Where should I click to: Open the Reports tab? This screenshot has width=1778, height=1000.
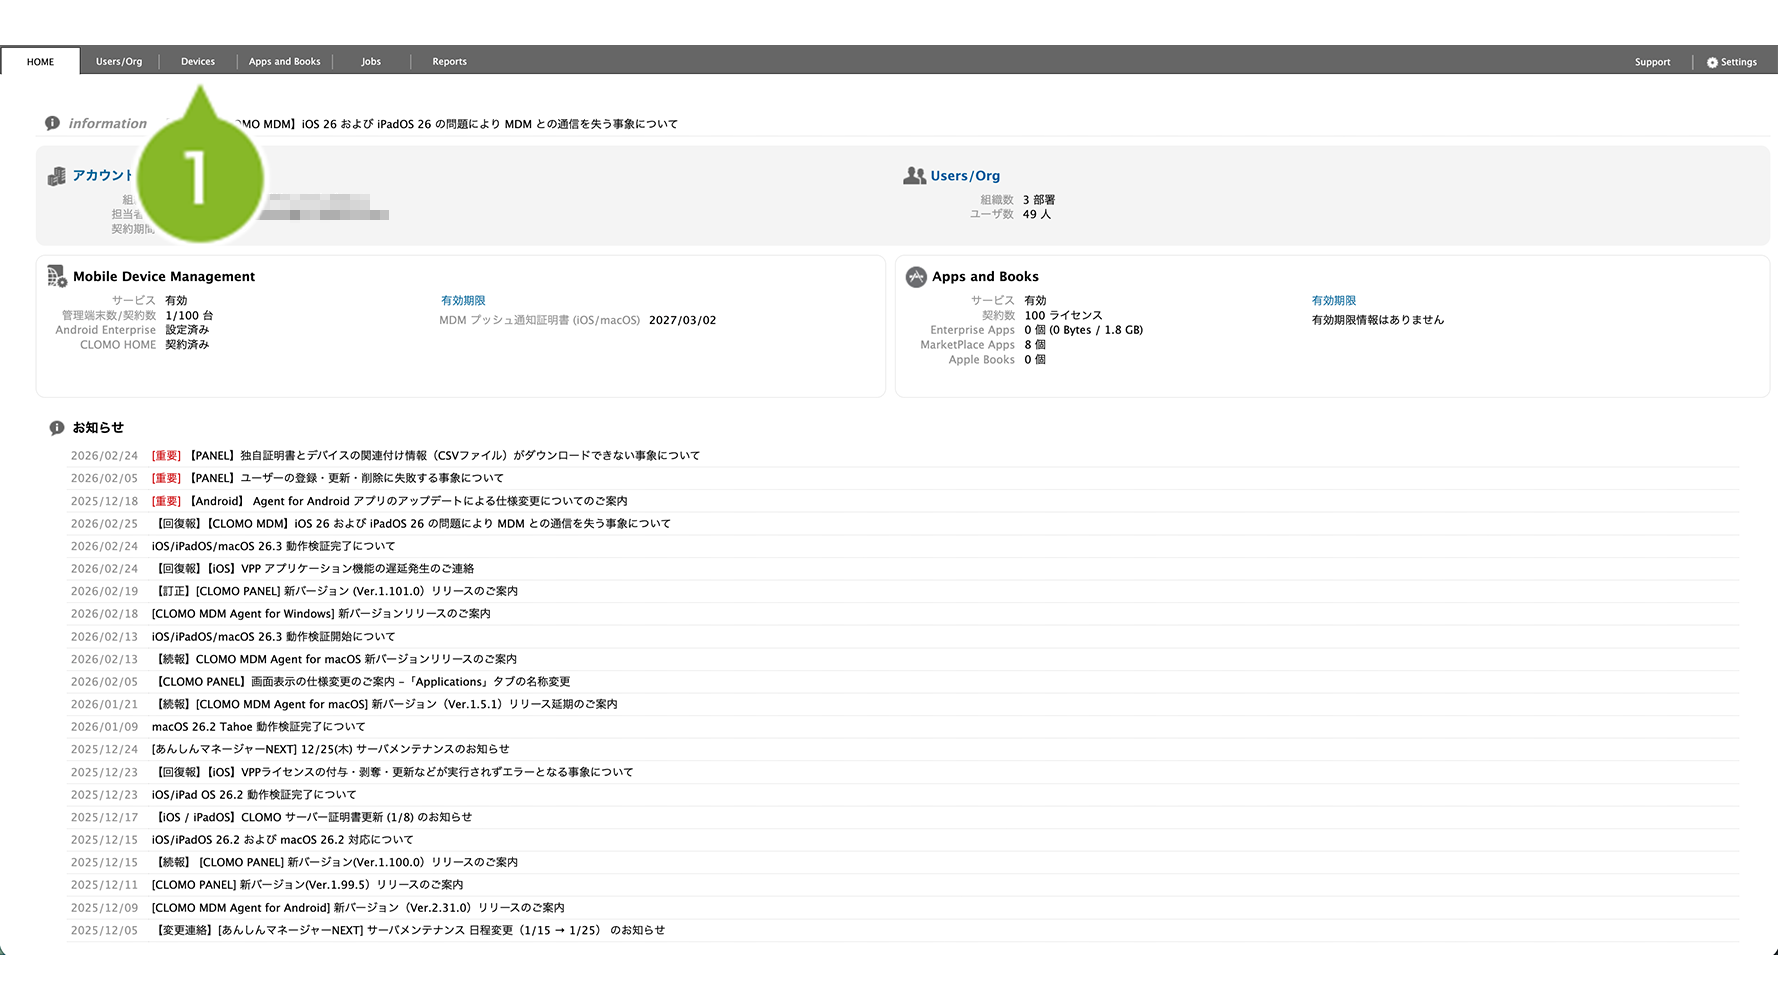click(449, 62)
